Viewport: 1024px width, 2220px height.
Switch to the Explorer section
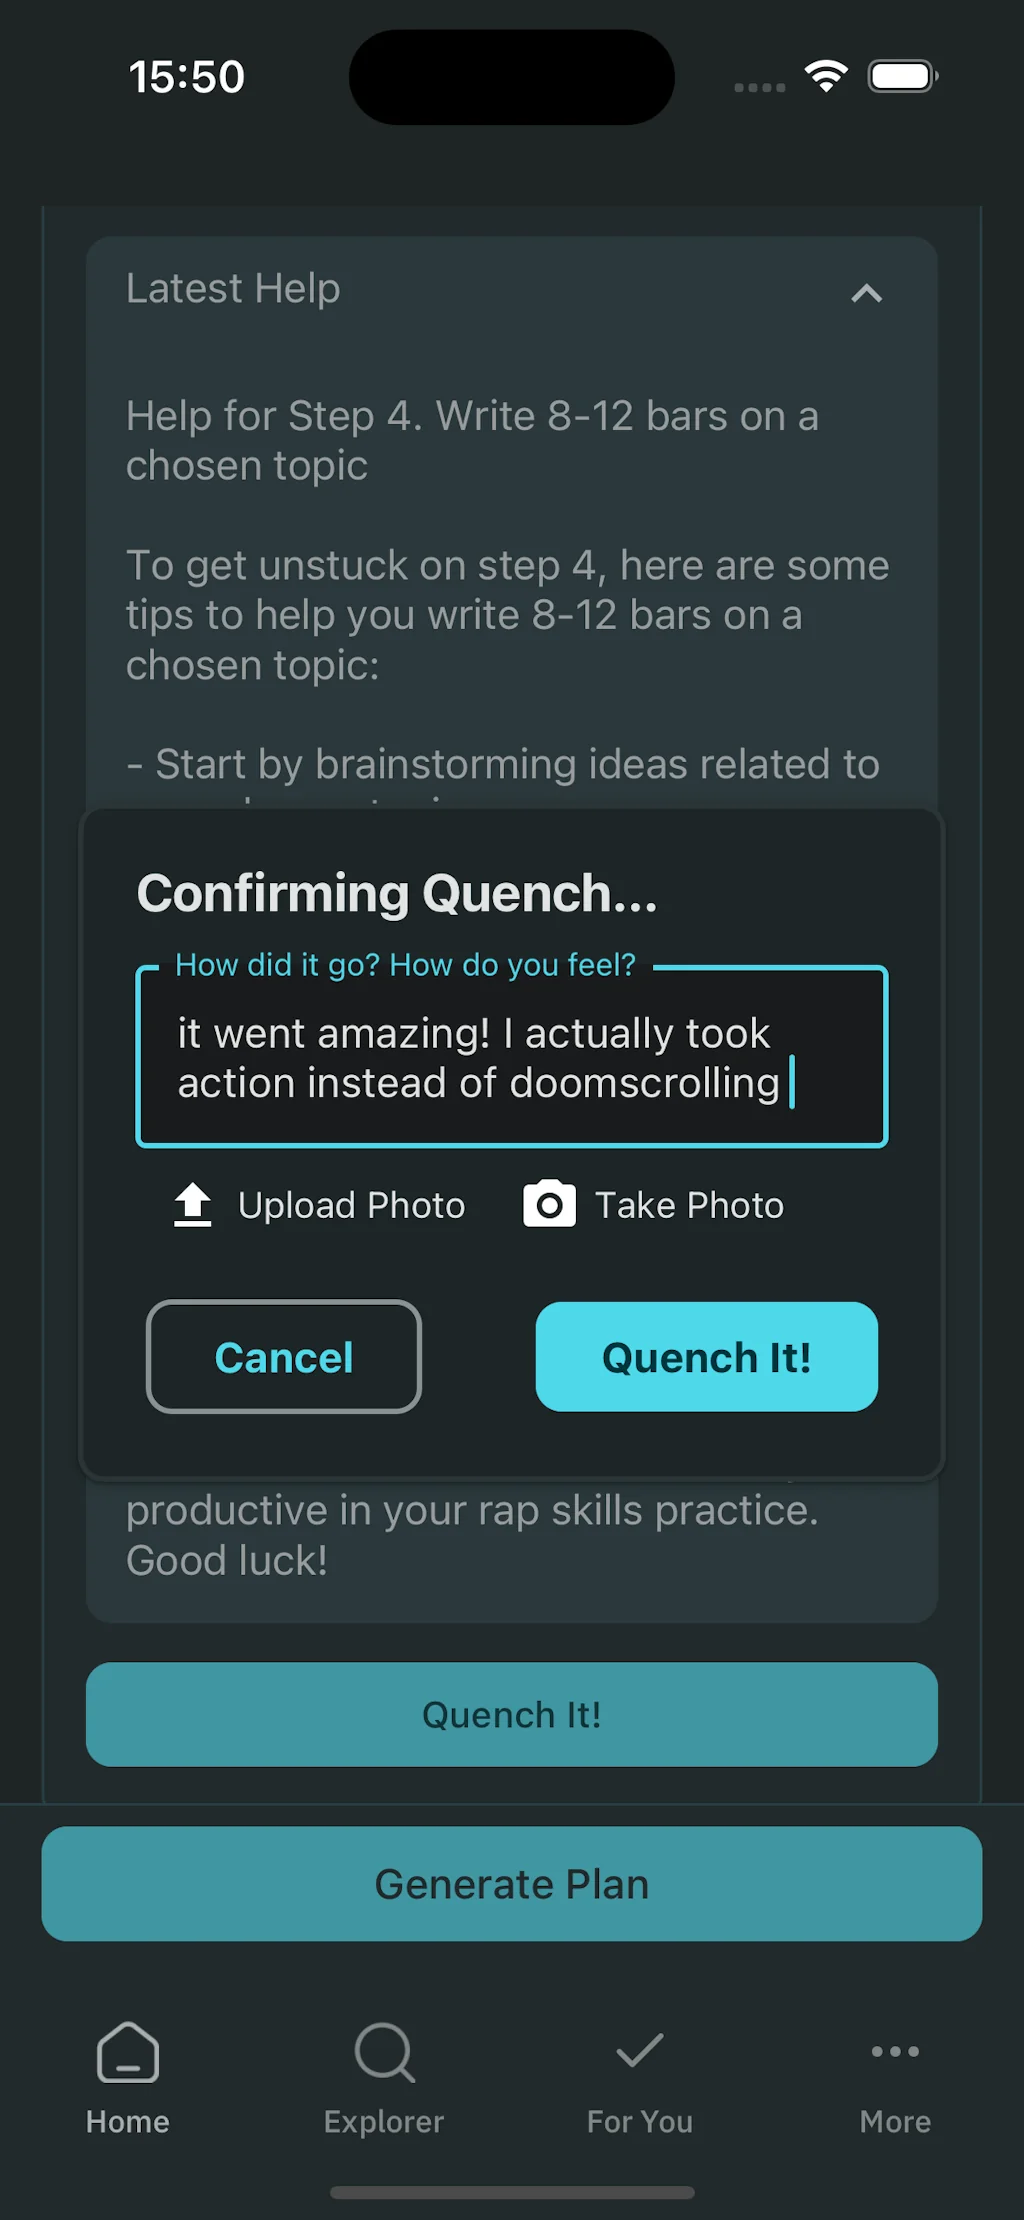383,2080
